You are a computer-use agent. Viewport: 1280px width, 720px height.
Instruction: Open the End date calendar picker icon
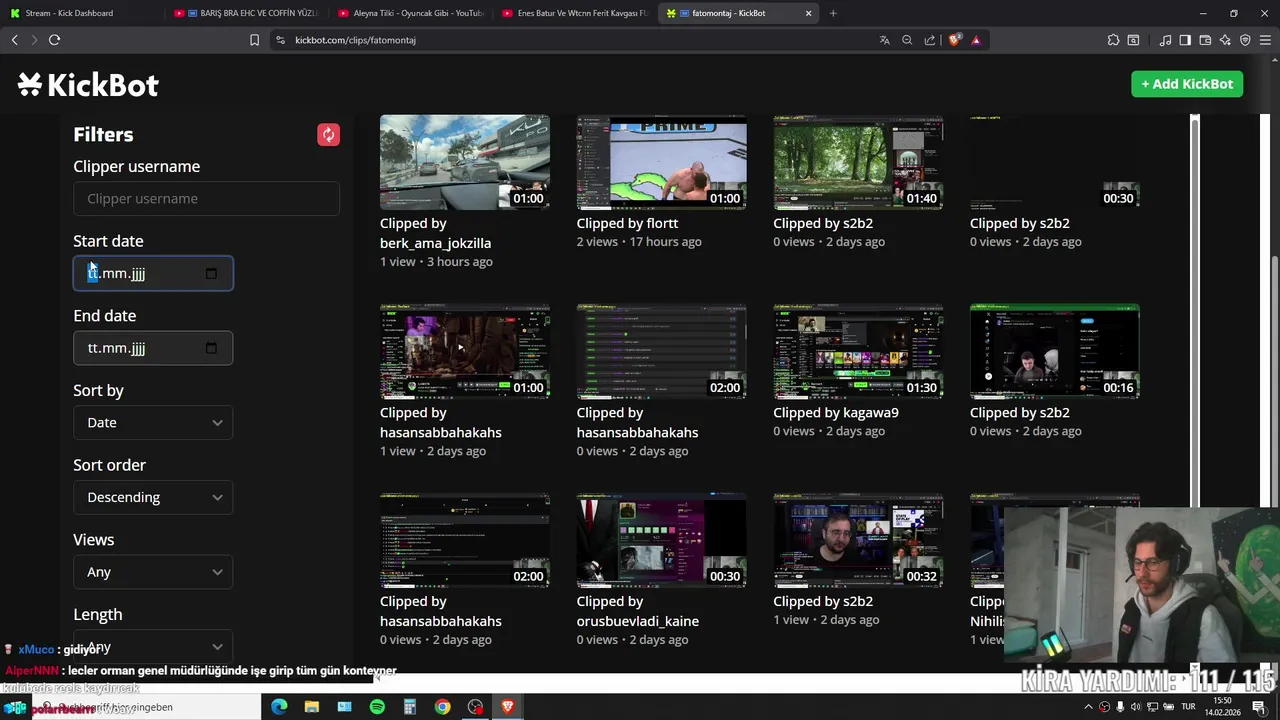pyautogui.click(x=211, y=348)
